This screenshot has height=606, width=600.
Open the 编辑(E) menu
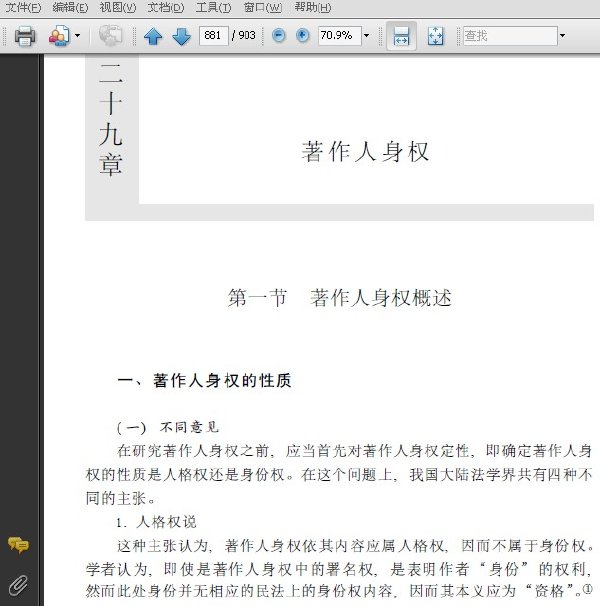tap(70, 7)
